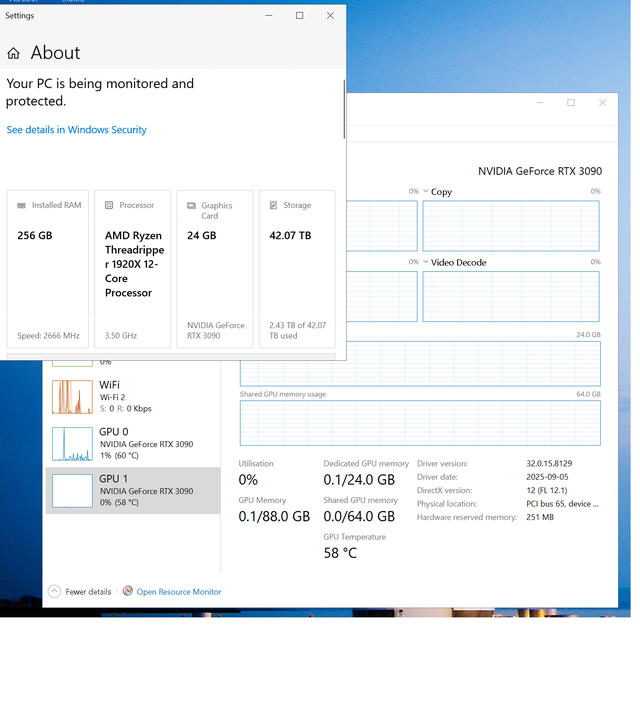Click the Storage drive icon
The width and height of the screenshot is (640, 701).
click(x=274, y=205)
